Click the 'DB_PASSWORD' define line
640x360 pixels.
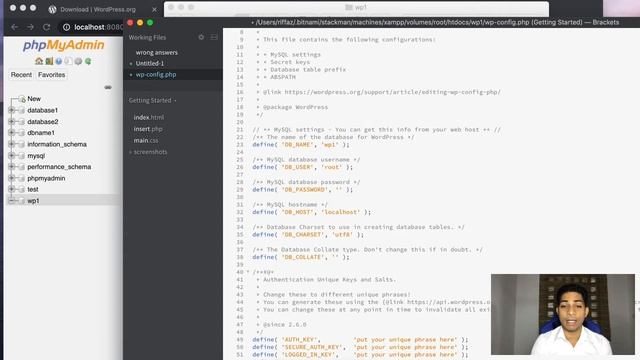coord(302,189)
